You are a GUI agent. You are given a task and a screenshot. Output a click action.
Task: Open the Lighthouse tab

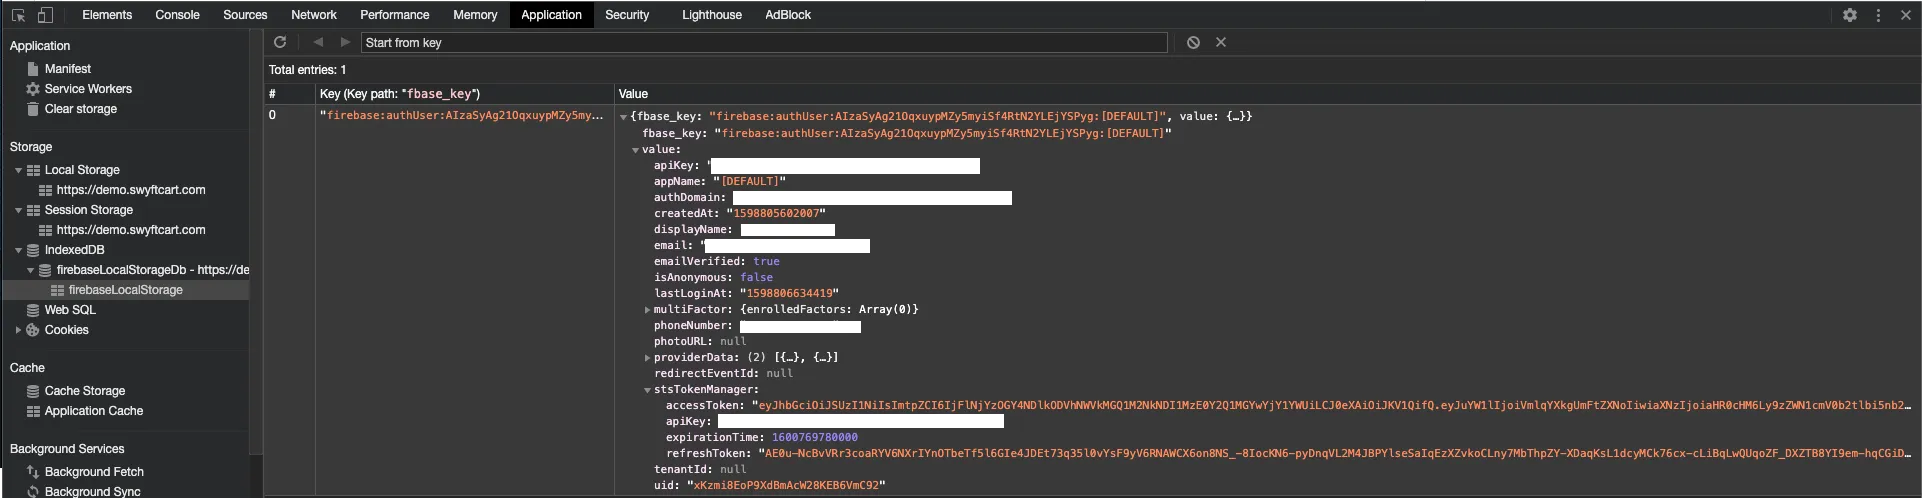click(712, 15)
